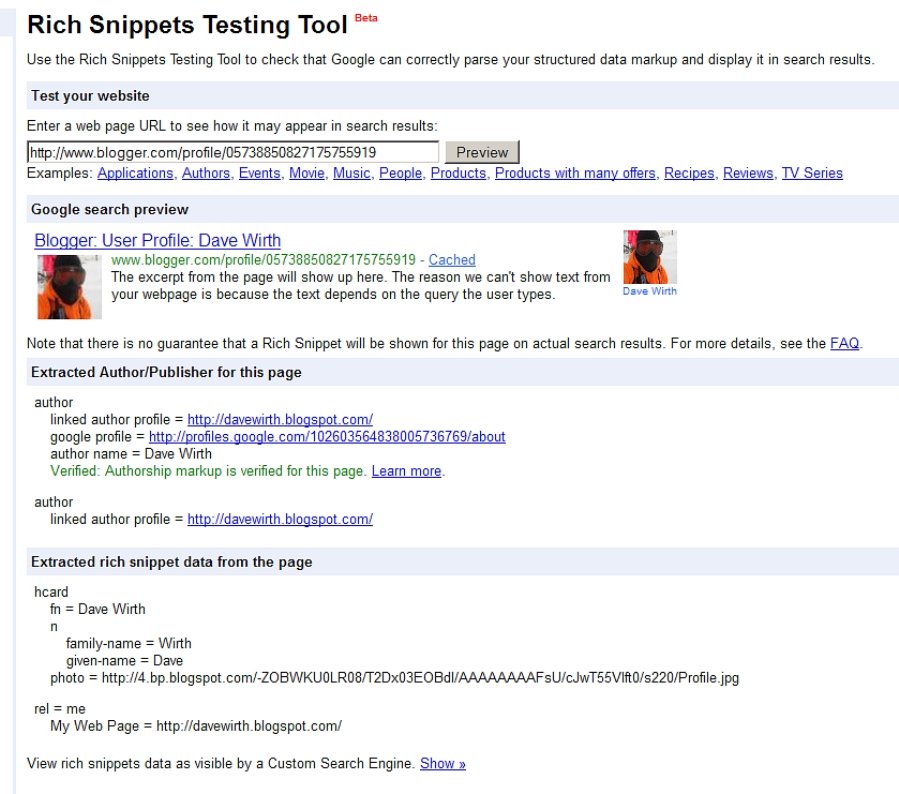This screenshot has width=899, height=794.
Task: Open the TV Series example link
Action: pos(812,173)
